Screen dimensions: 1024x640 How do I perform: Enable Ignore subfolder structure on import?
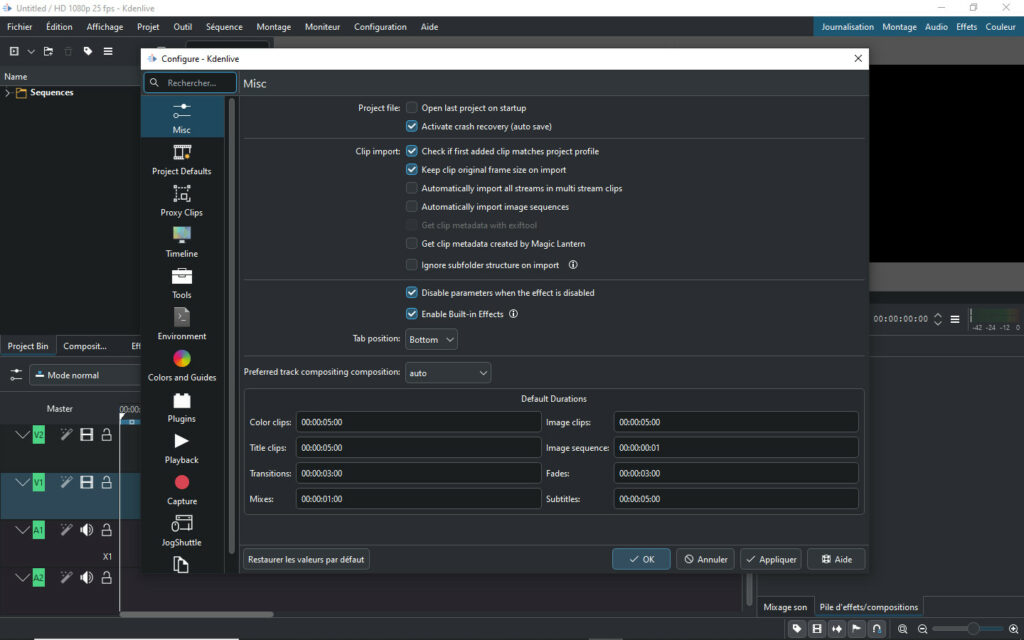(x=411, y=265)
